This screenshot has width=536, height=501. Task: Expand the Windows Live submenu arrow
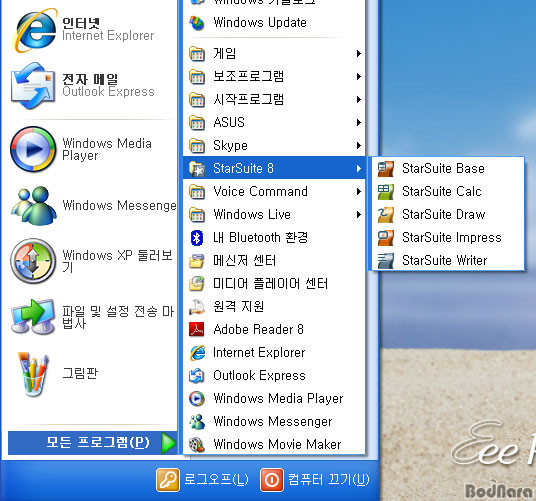359,215
